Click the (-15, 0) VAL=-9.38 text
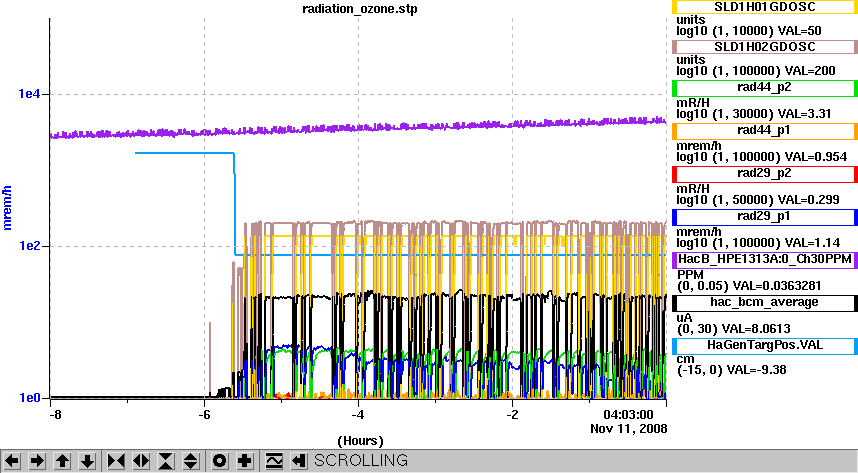 click(732, 370)
